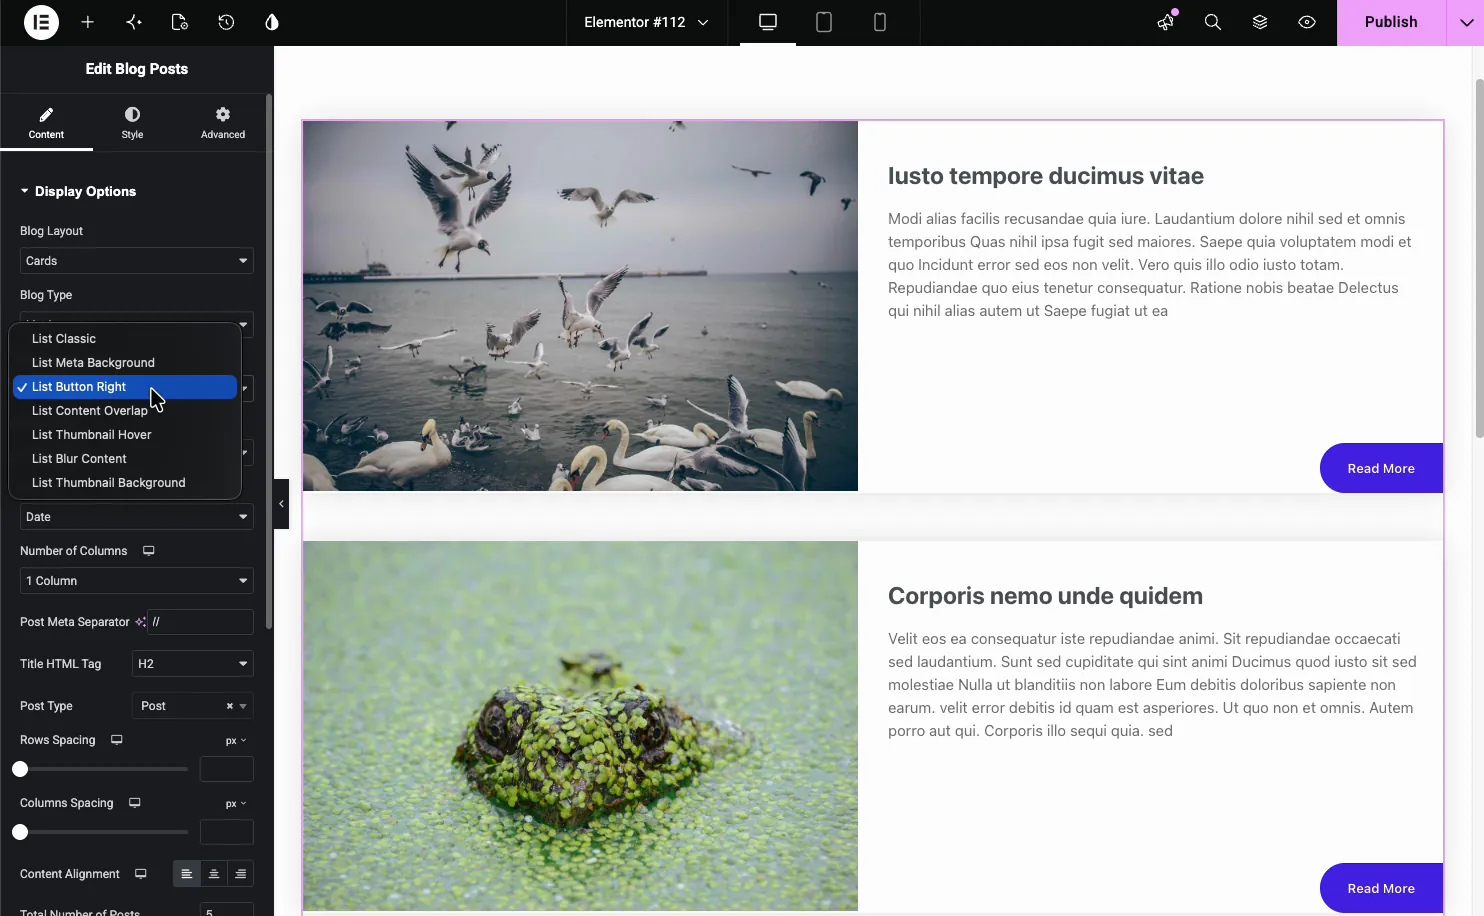Image resolution: width=1484 pixels, height=916 pixels.
Task: Click the Number of Columns responsive icon
Action: (149, 551)
